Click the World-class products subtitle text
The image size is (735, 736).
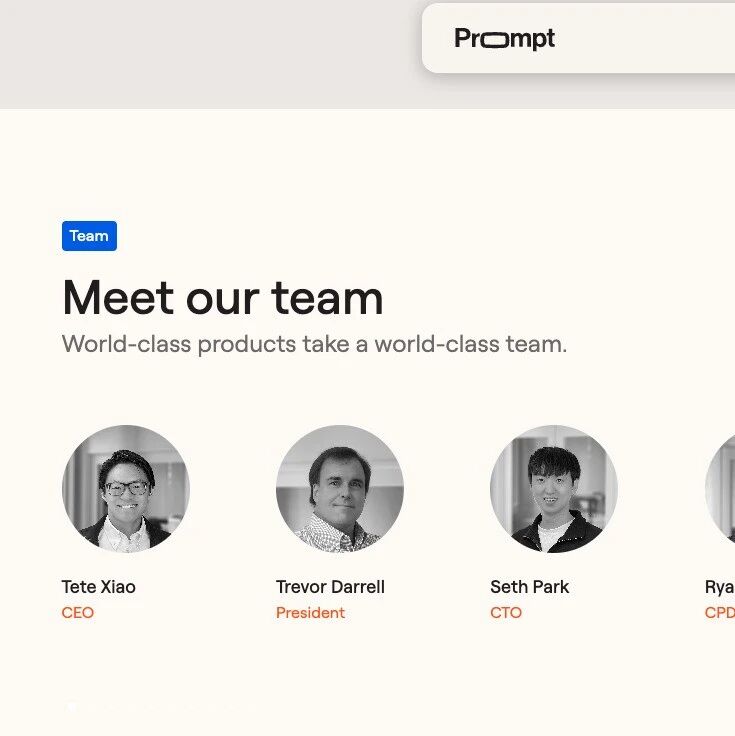tap(314, 344)
